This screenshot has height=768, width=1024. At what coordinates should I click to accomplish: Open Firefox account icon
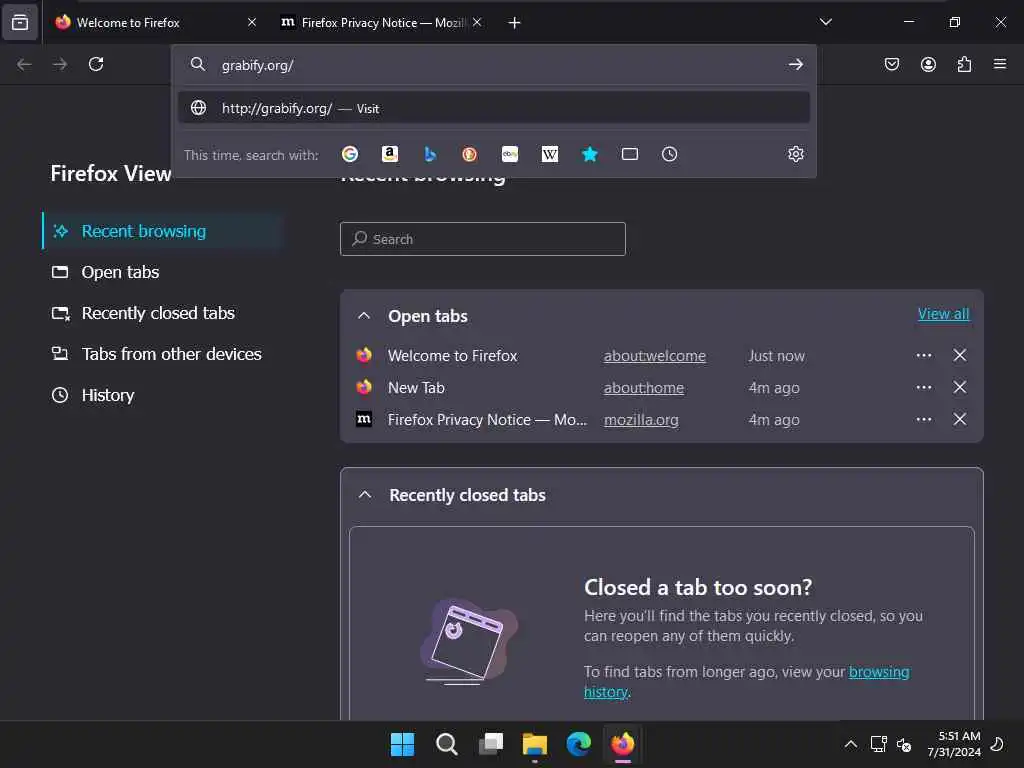tap(928, 64)
